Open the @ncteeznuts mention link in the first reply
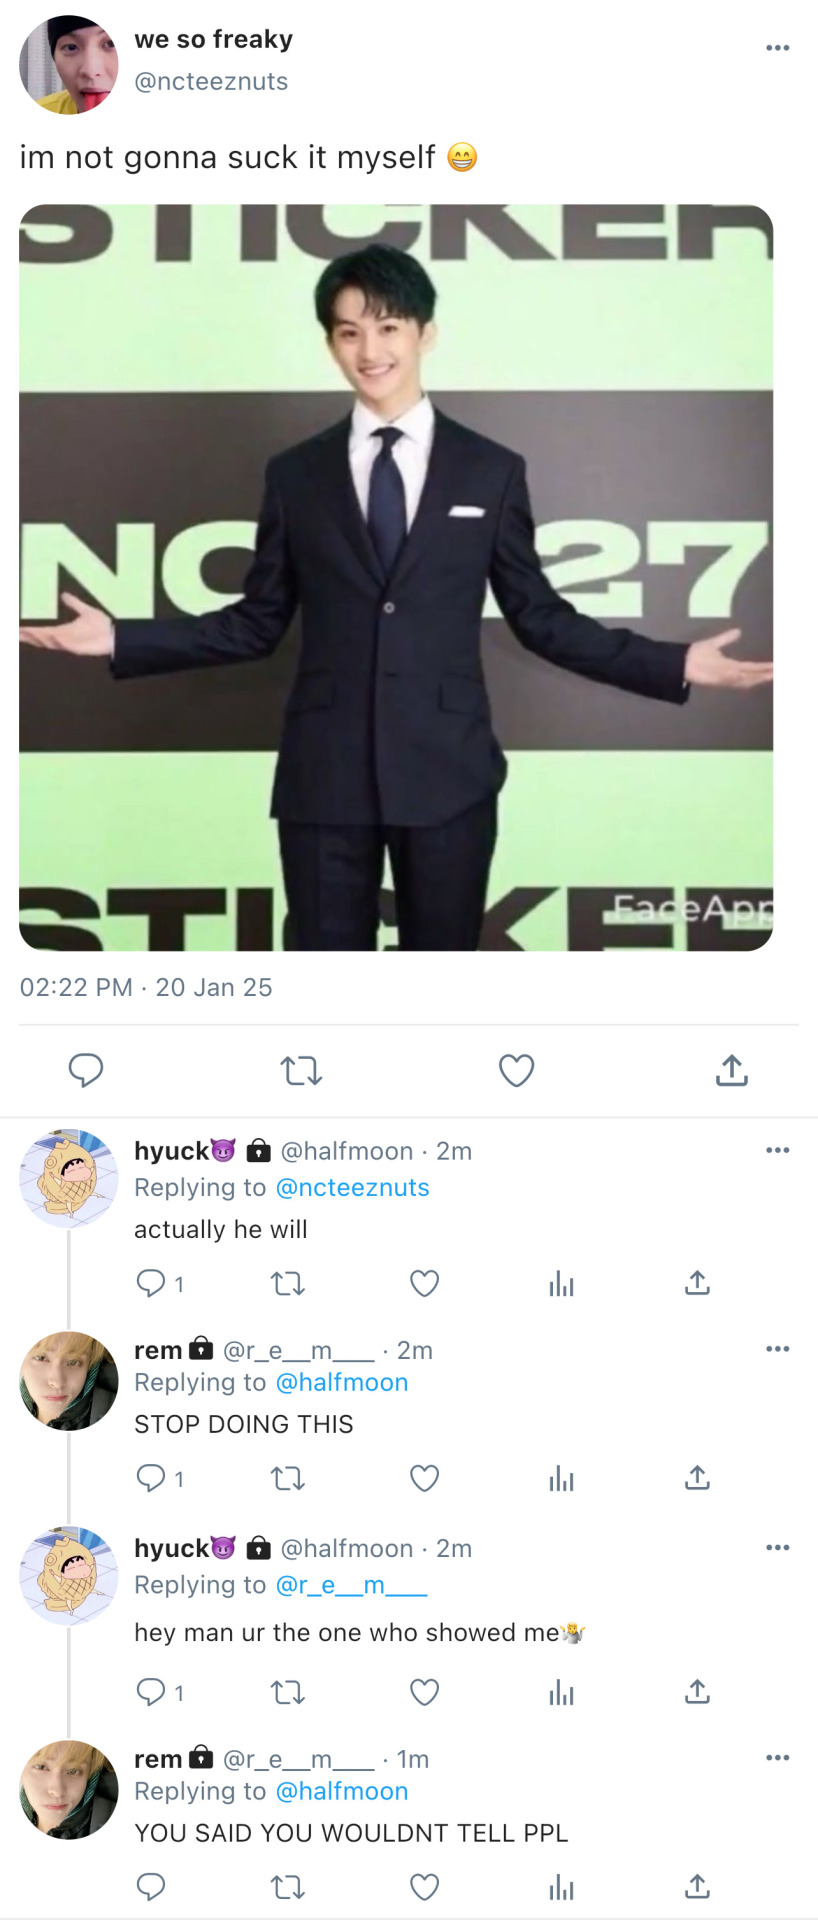The width and height of the screenshot is (818, 1920). 352,1188
